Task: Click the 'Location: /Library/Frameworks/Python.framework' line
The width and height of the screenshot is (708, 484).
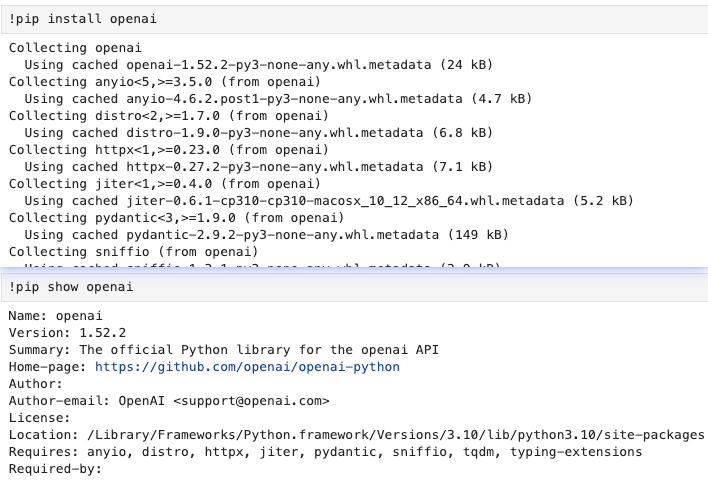Action: pyautogui.click(x=356, y=435)
